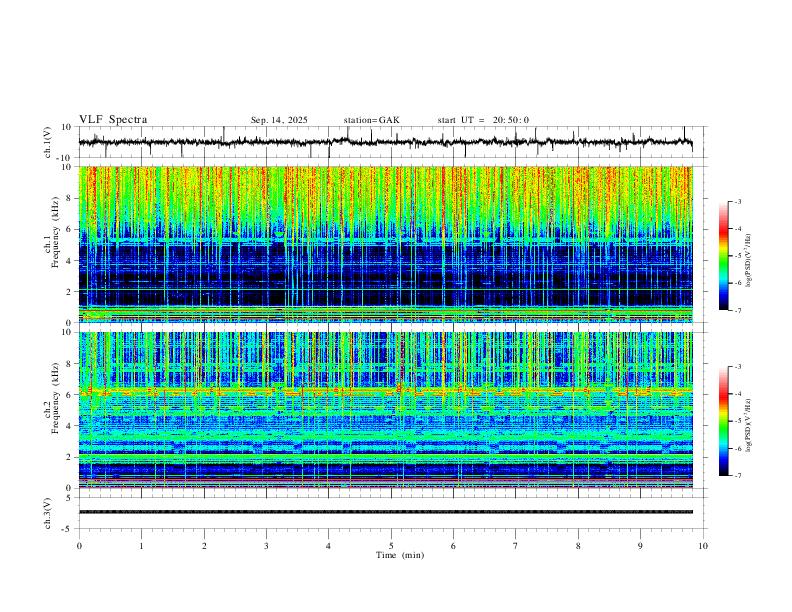The height and width of the screenshot is (612, 792).
Task: Click time axis tick label "1"
Action: click(x=141, y=546)
